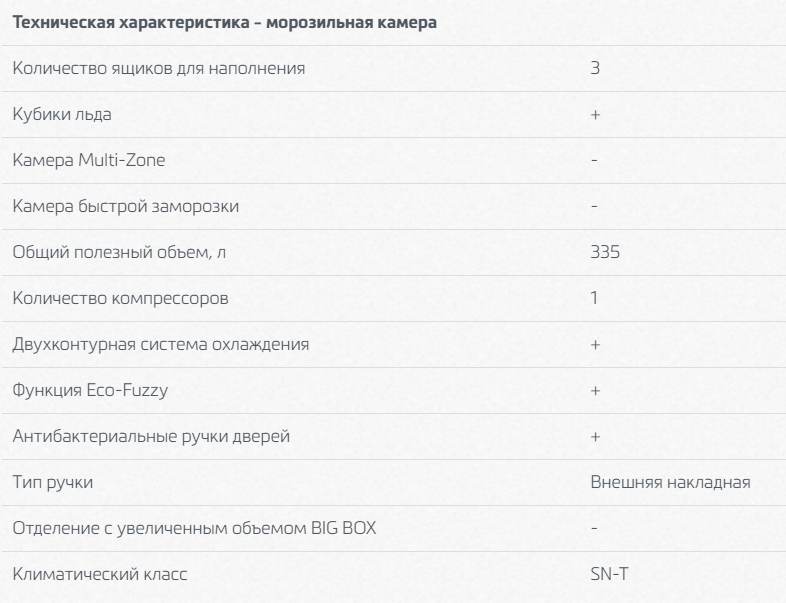This screenshot has height=603, width=786.
Task: Click the 'Количество компрессоров' label
Action: (120, 298)
